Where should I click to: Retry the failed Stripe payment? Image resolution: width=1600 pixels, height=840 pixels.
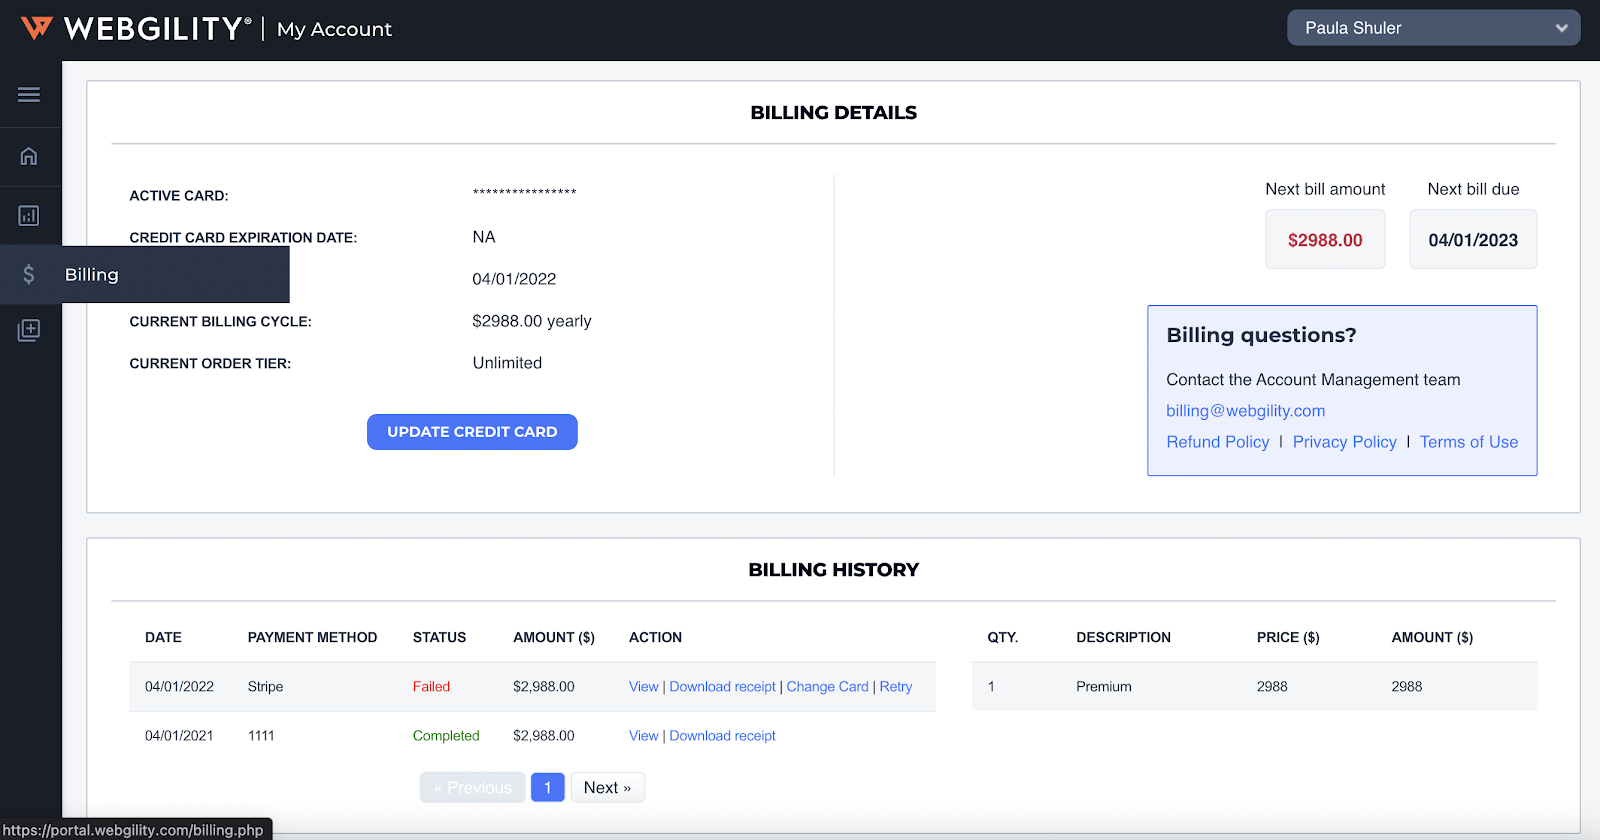tap(896, 687)
